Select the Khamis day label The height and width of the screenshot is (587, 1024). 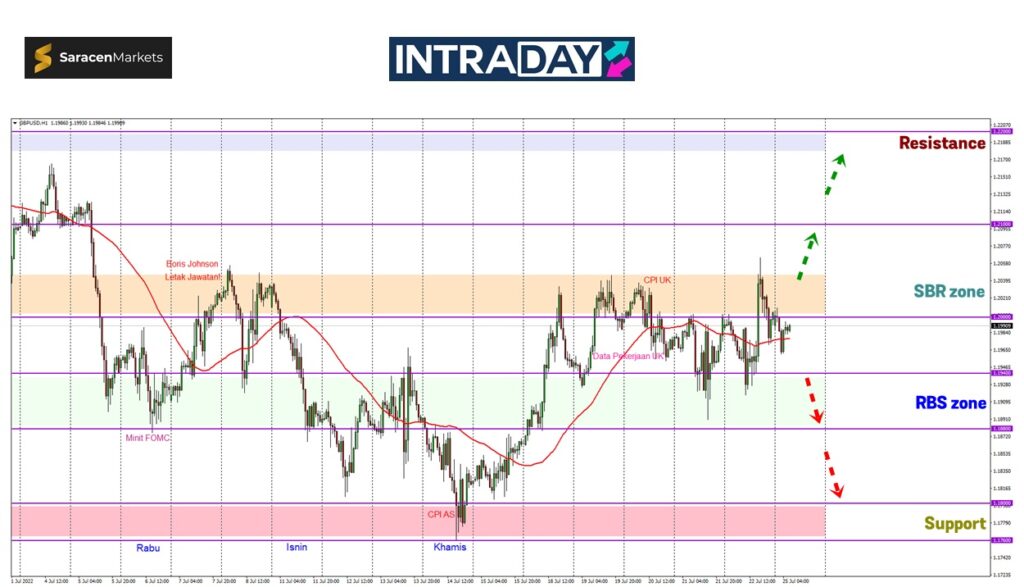449,547
